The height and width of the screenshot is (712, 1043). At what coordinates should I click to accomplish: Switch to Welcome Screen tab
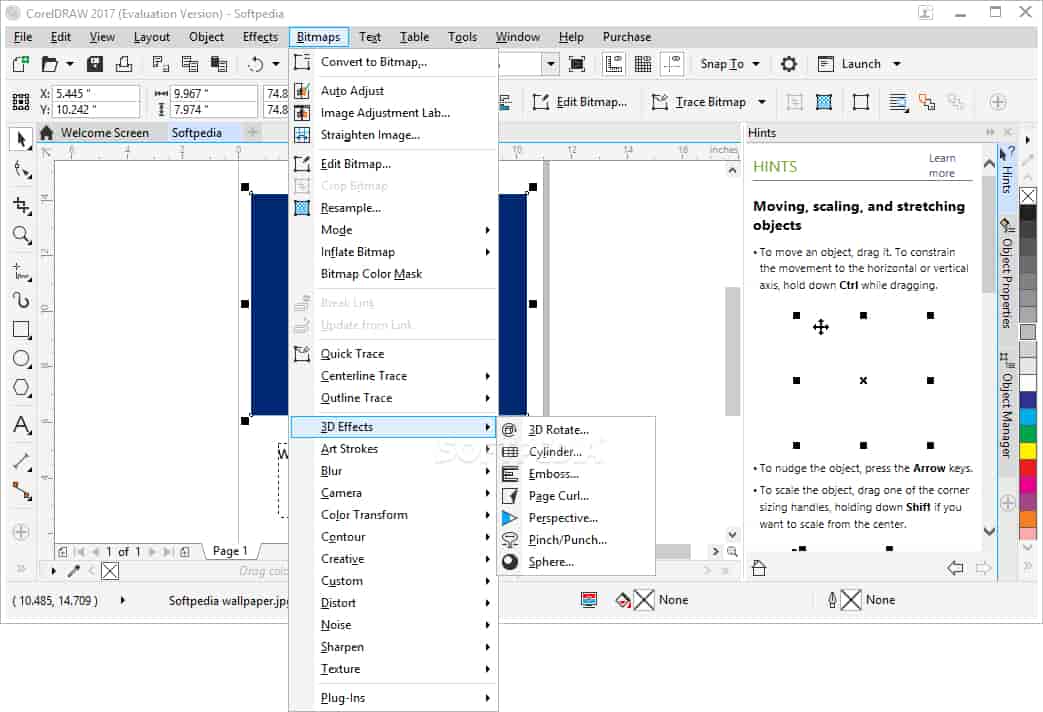point(105,132)
